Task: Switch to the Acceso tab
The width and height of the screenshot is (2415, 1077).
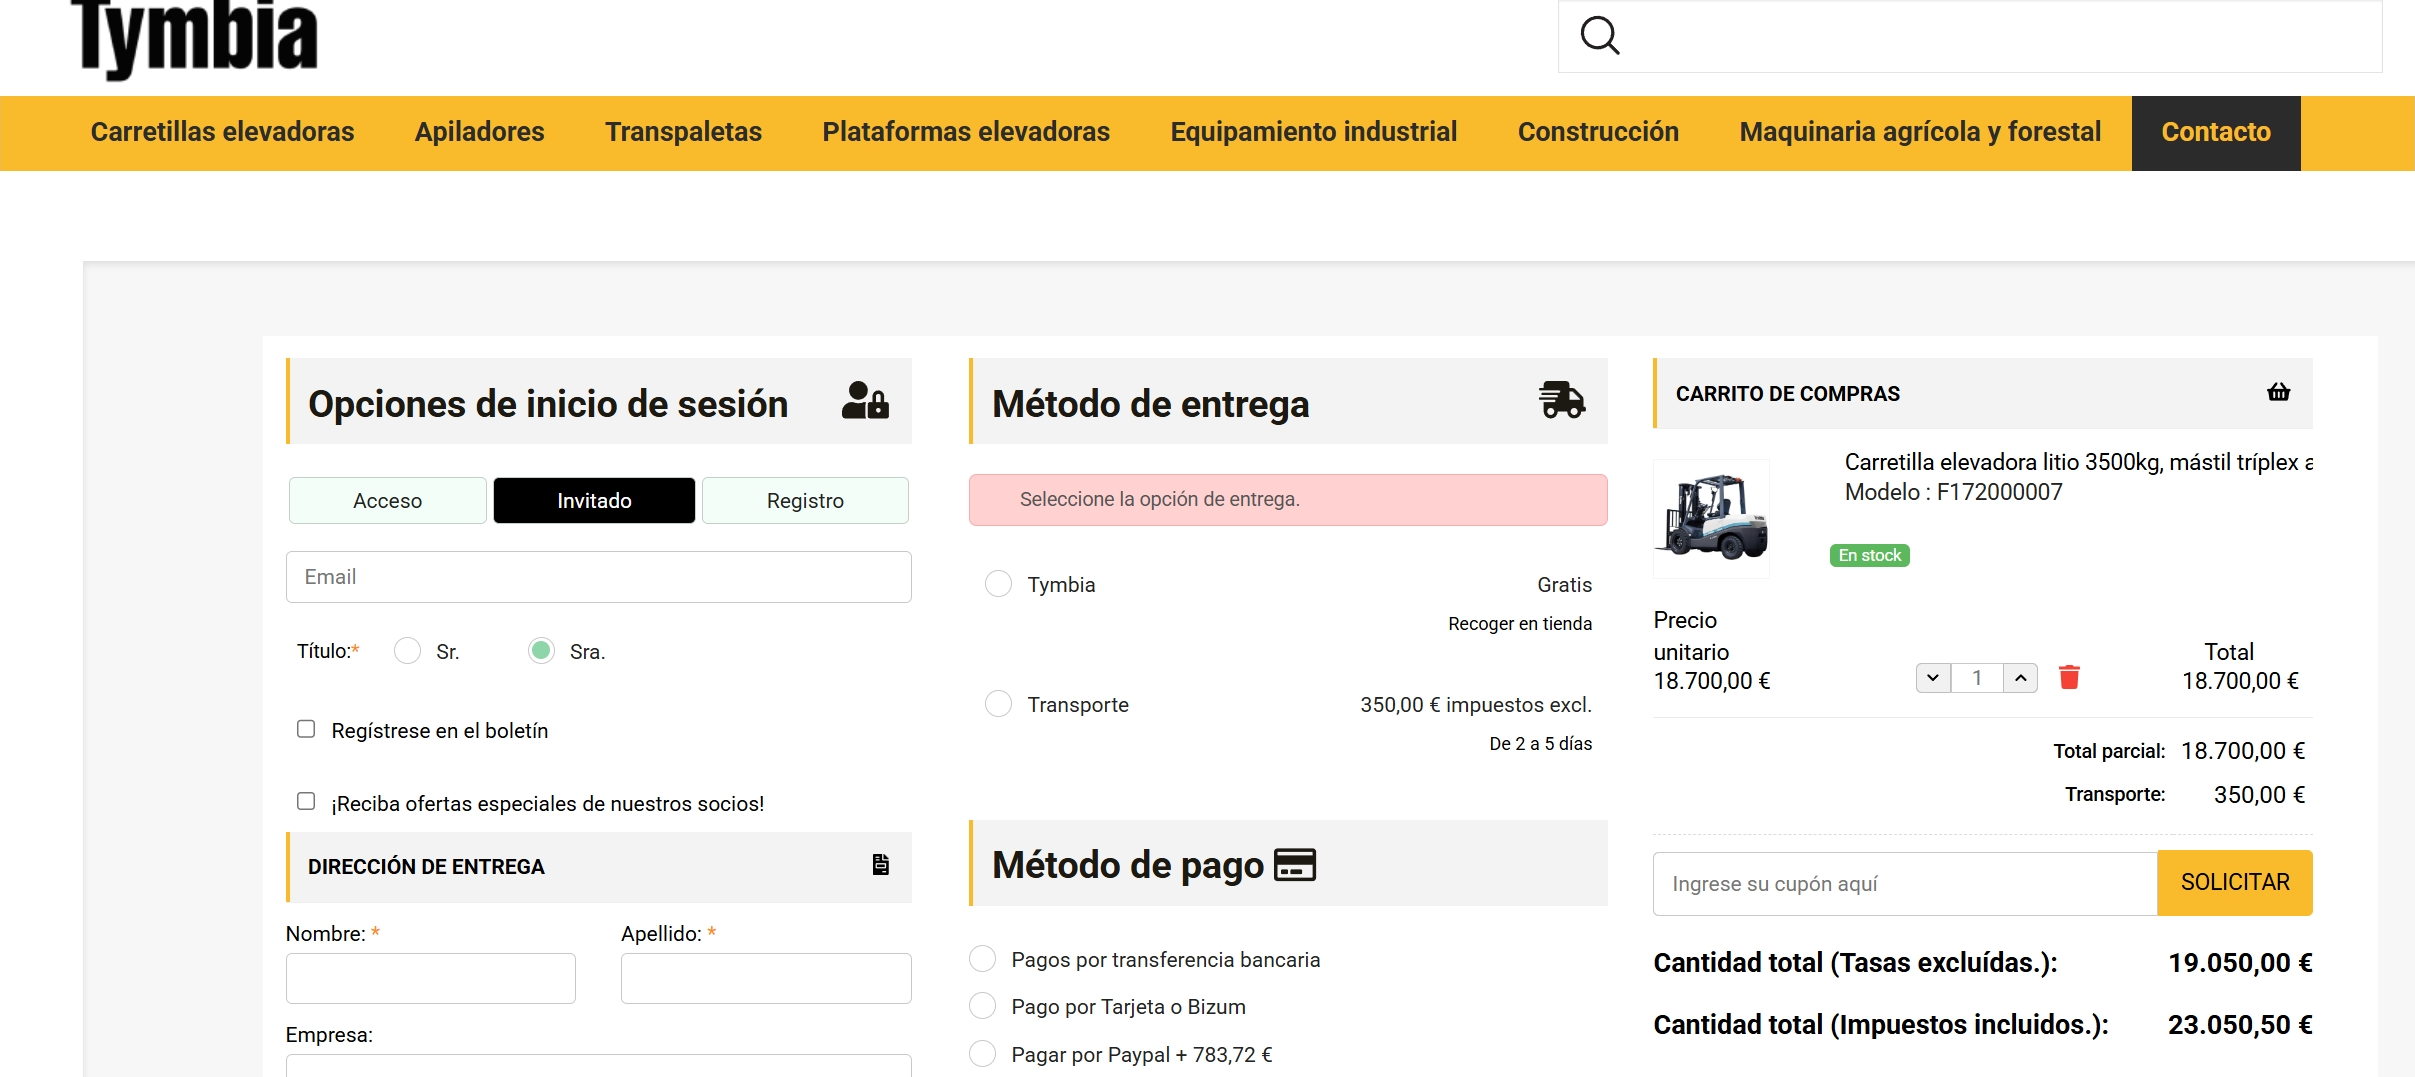Action: coord(387,500)
